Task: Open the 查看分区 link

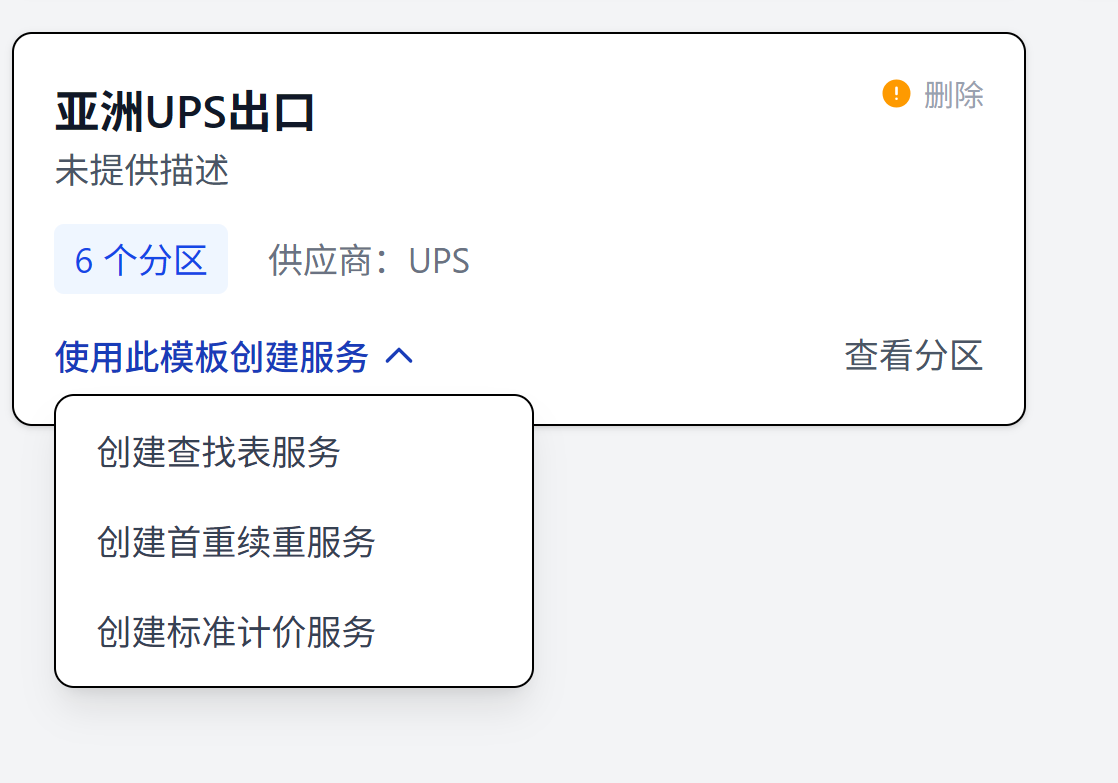Action: pos(913,355)
